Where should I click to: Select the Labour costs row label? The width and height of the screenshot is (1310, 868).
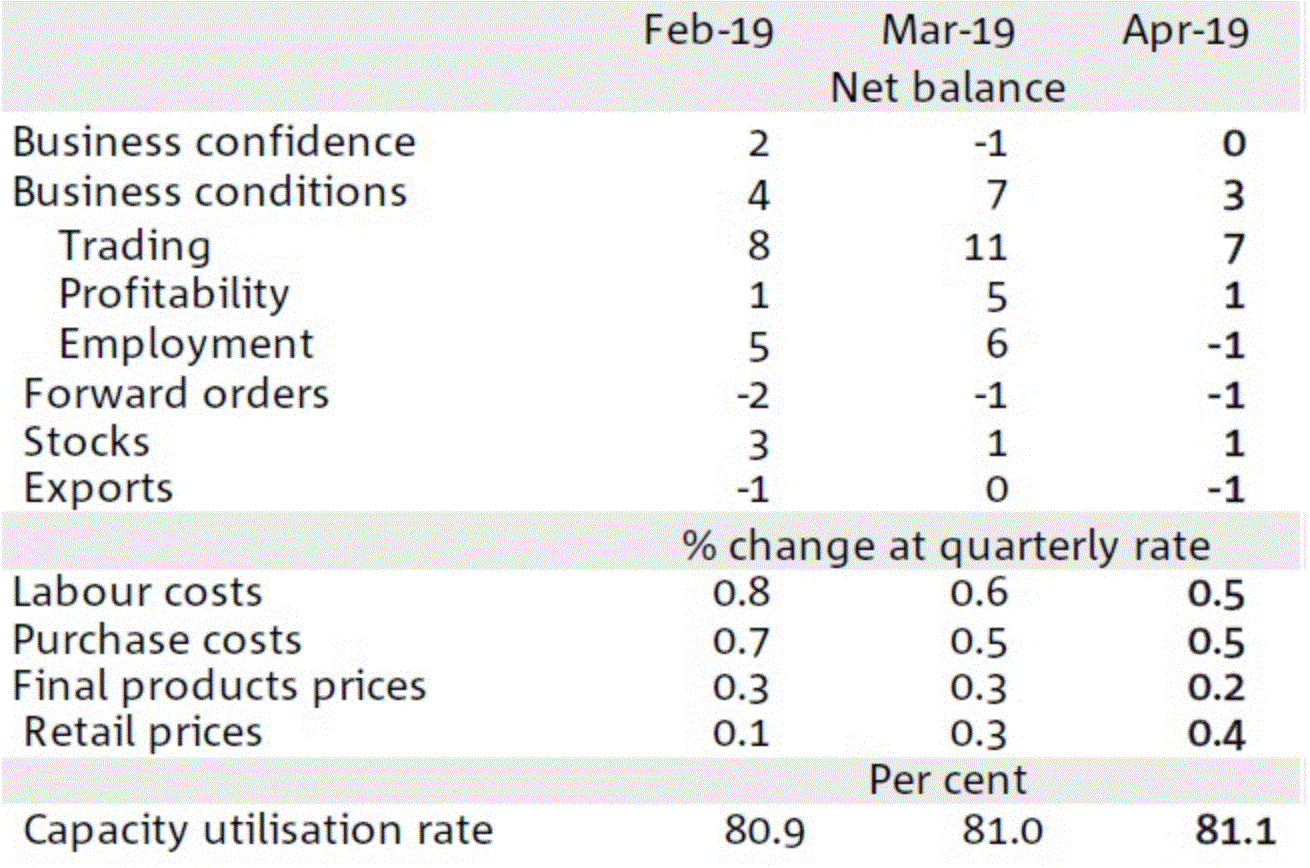pyautogui.click(x=137, y=592)
